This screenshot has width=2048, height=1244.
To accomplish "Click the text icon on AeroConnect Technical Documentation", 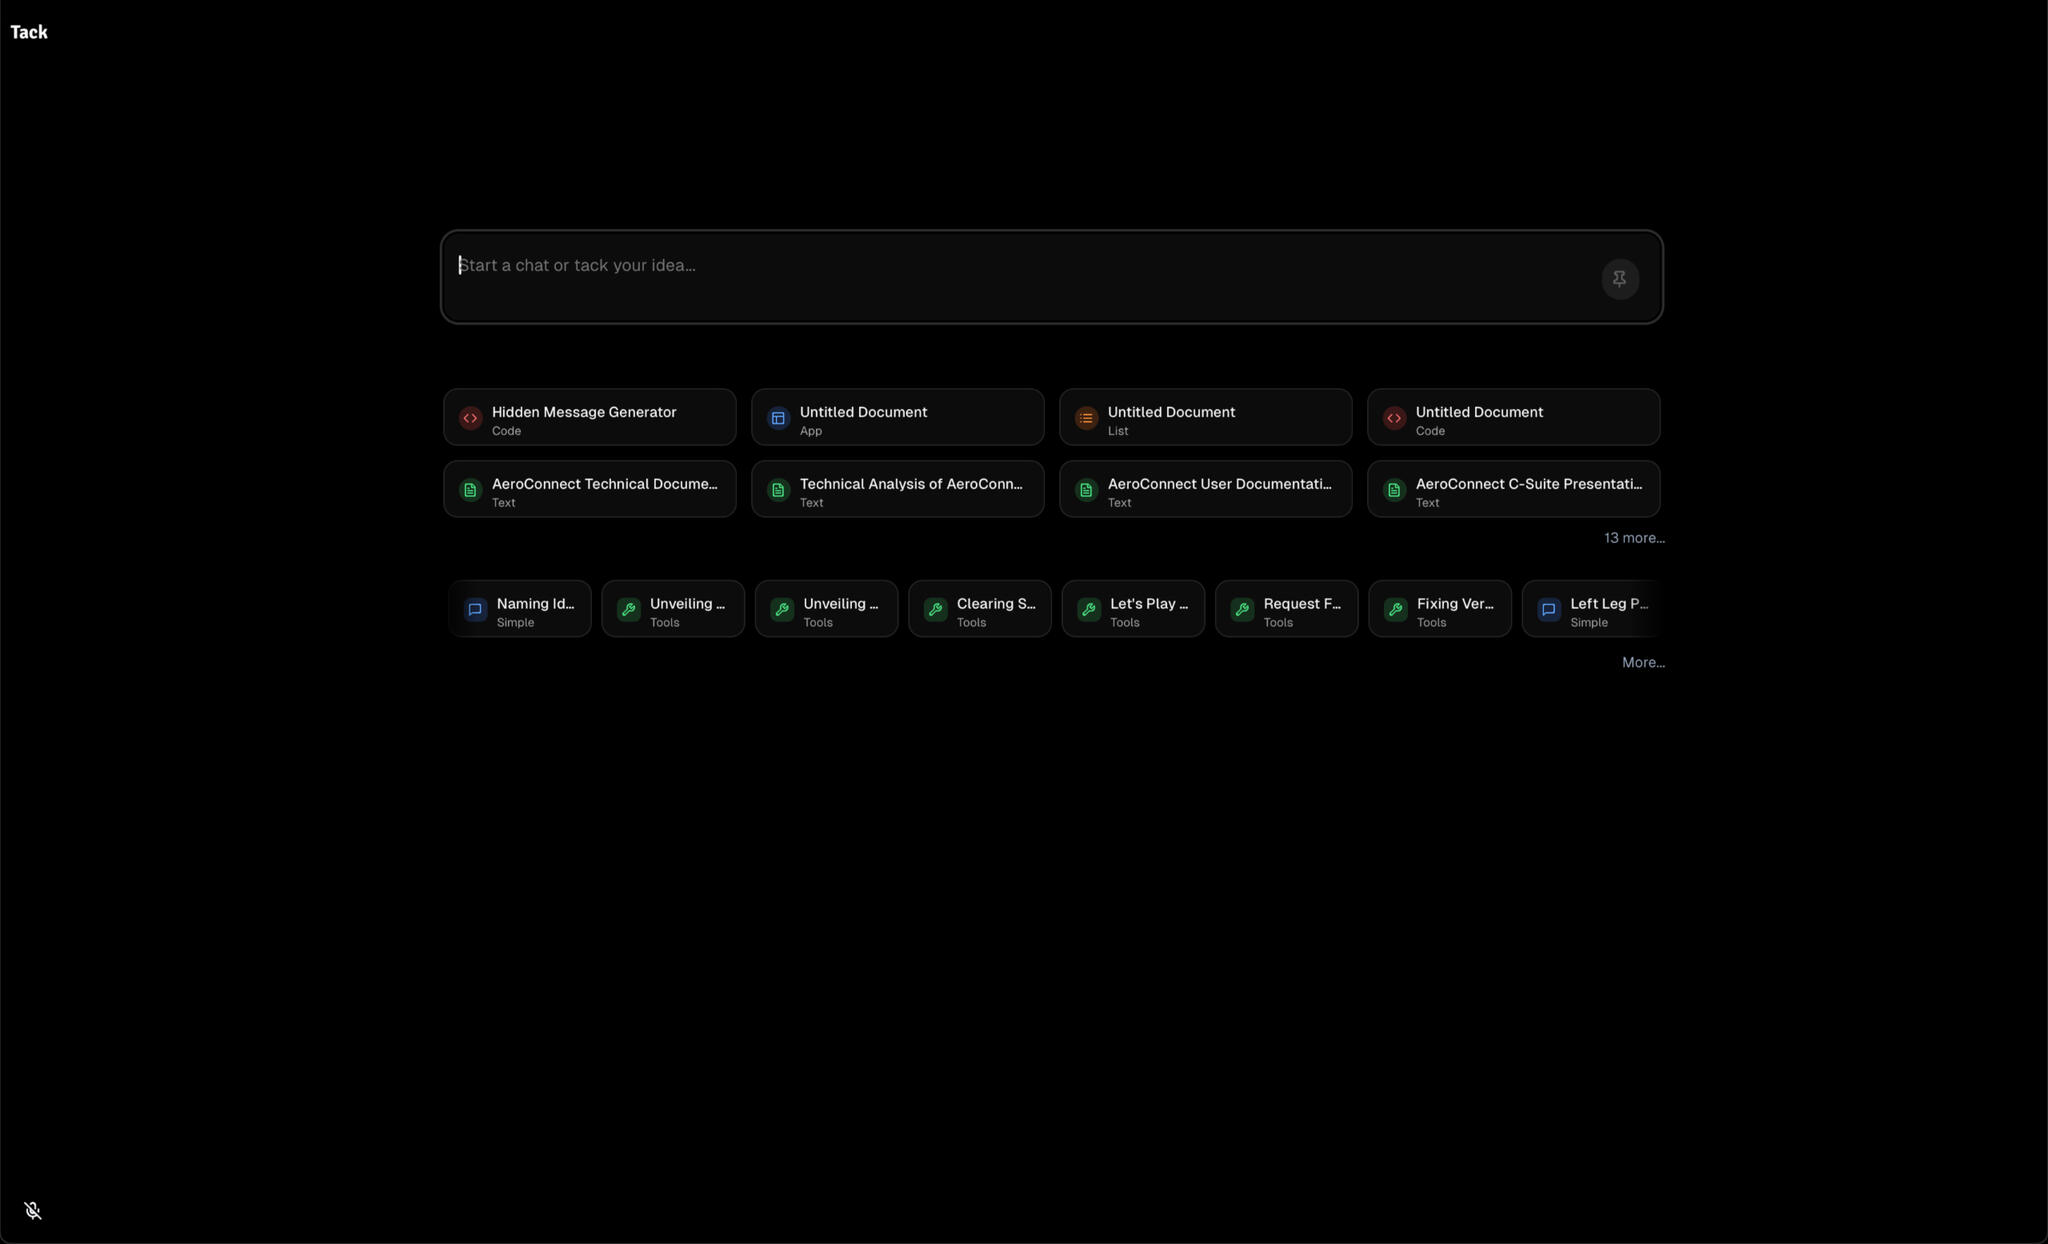I will point(470,490).
